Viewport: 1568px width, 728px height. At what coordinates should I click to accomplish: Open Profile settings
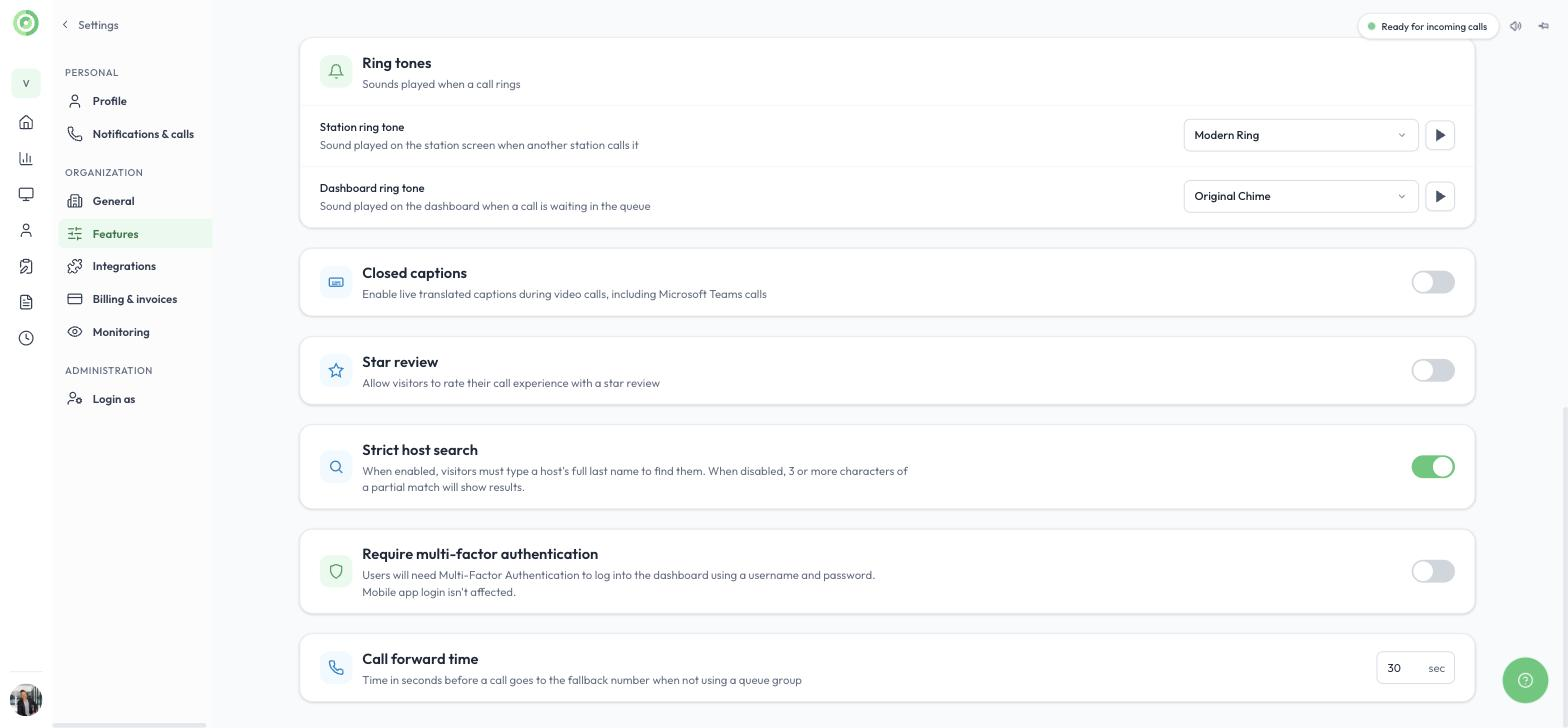[x=135, y=101]
